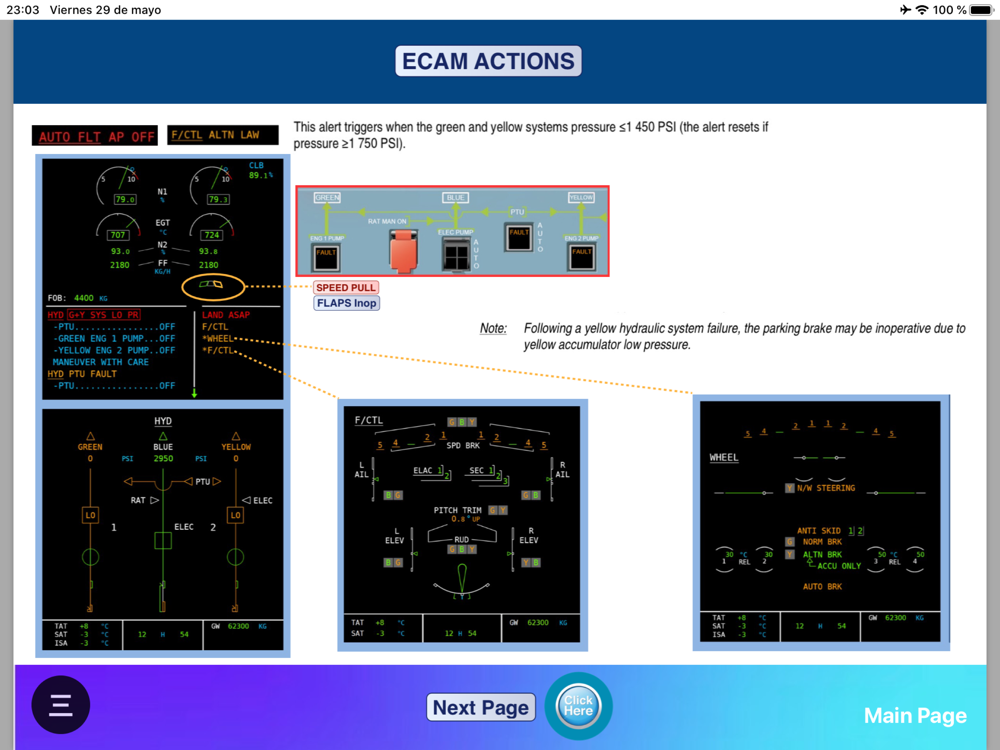Image resolution: width=1000 pixels, height=750 pixels.
Task: Click the PITCH TRIM label
Action: (x=457, y=510)
